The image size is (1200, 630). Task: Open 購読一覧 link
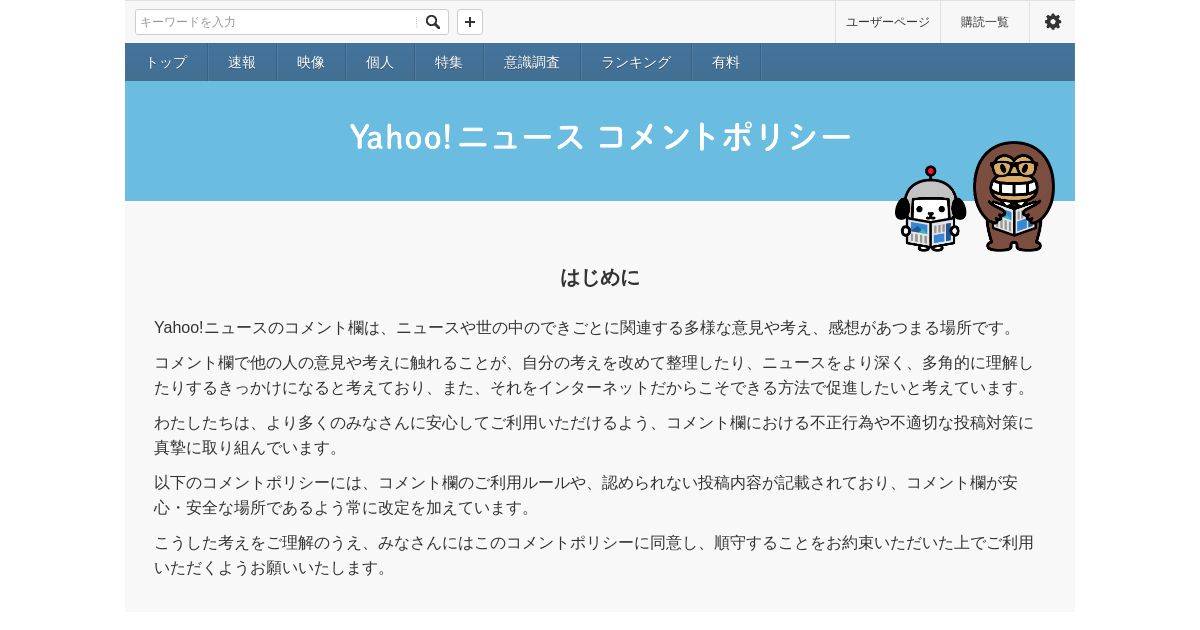pyautogui.click(x=985, y=22)
